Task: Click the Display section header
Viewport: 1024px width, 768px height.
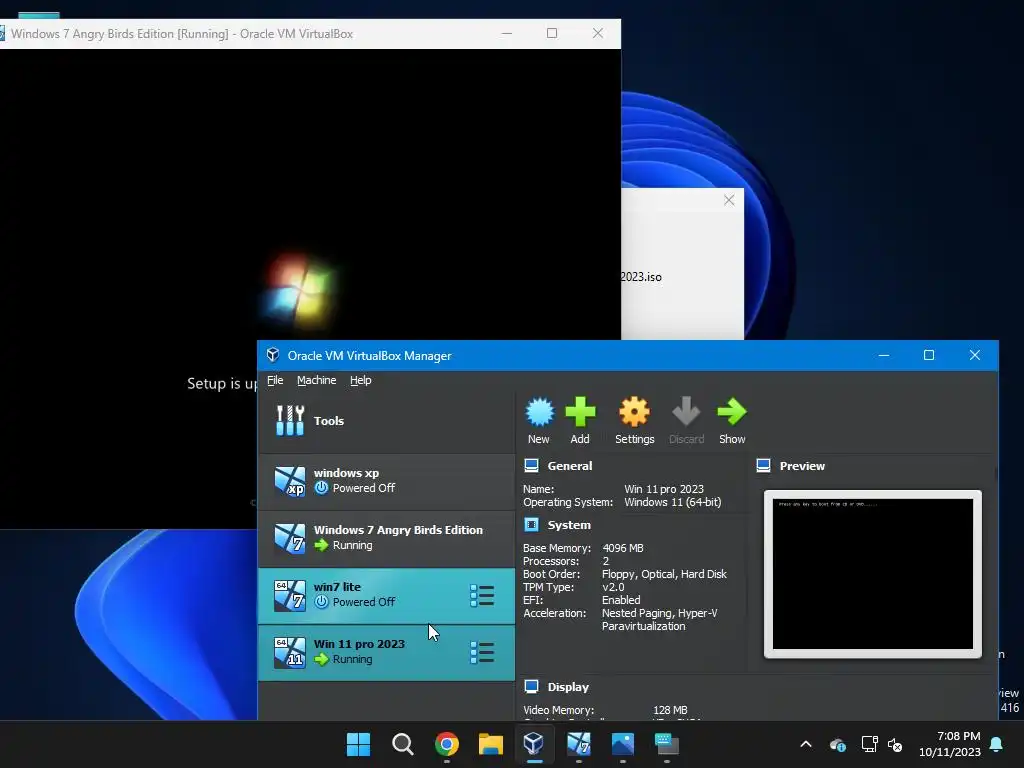Action: pos(568,687)
